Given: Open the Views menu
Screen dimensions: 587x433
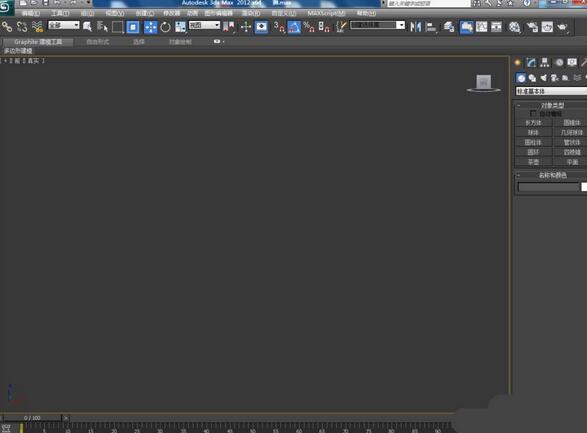Looking at the screenshot, I should [115, 13].
